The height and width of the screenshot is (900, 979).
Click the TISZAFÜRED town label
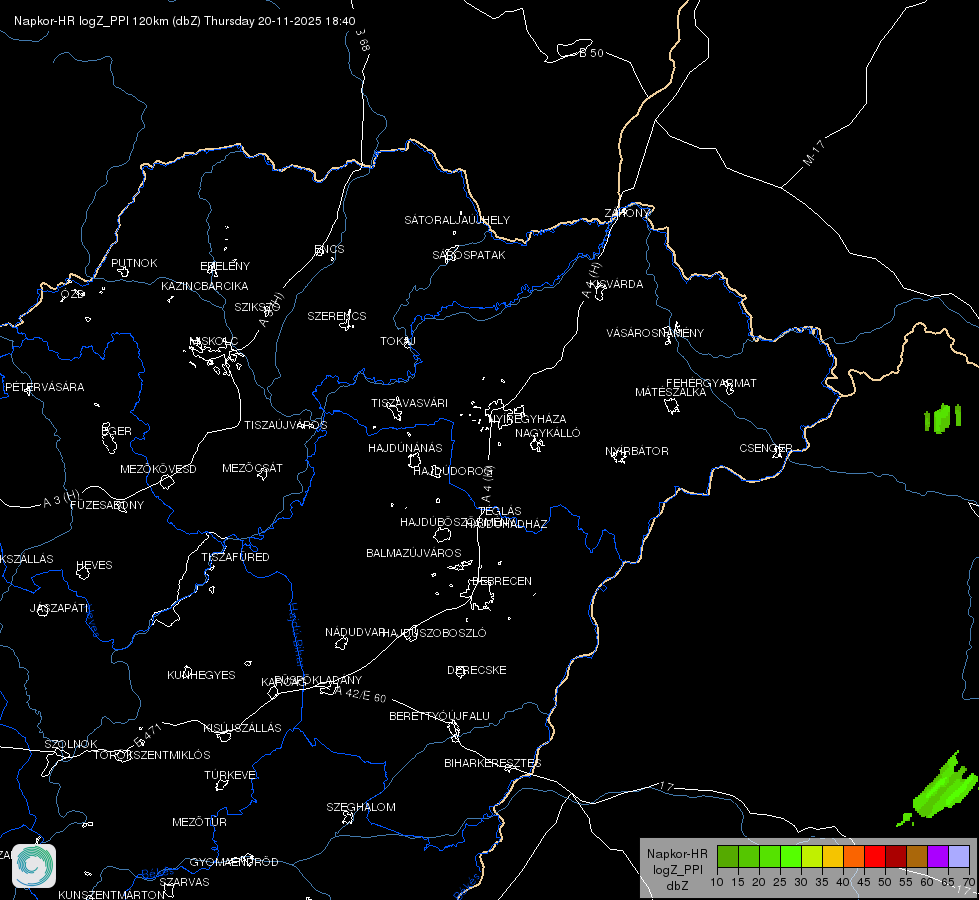click(235, 556)
